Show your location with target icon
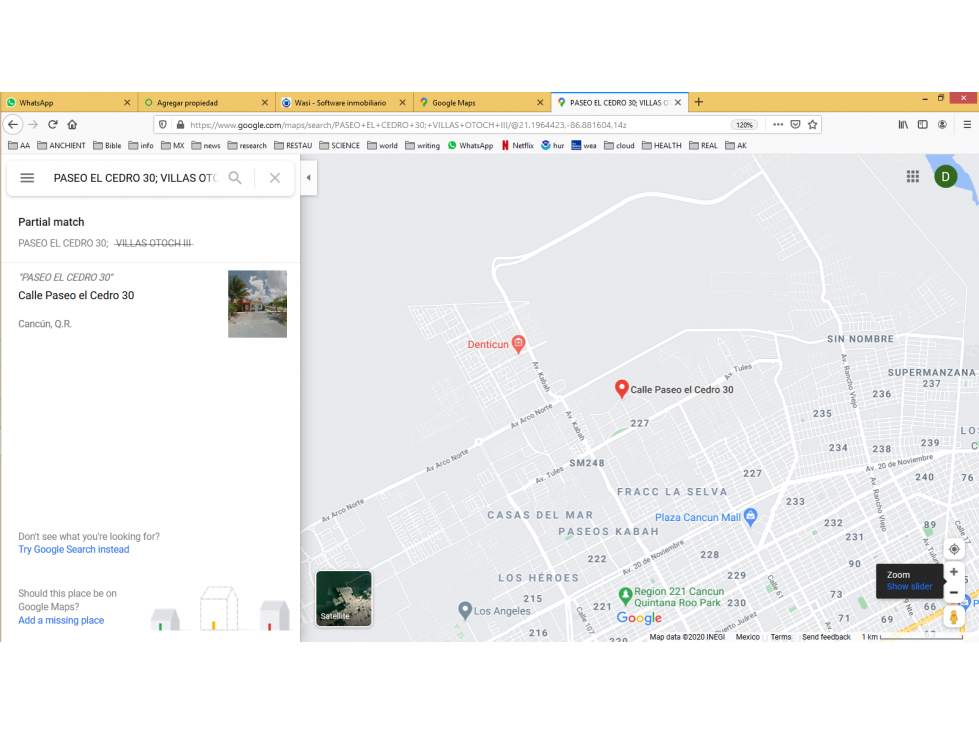The width and height of the screenshot is (979, 734). point(954,549)
